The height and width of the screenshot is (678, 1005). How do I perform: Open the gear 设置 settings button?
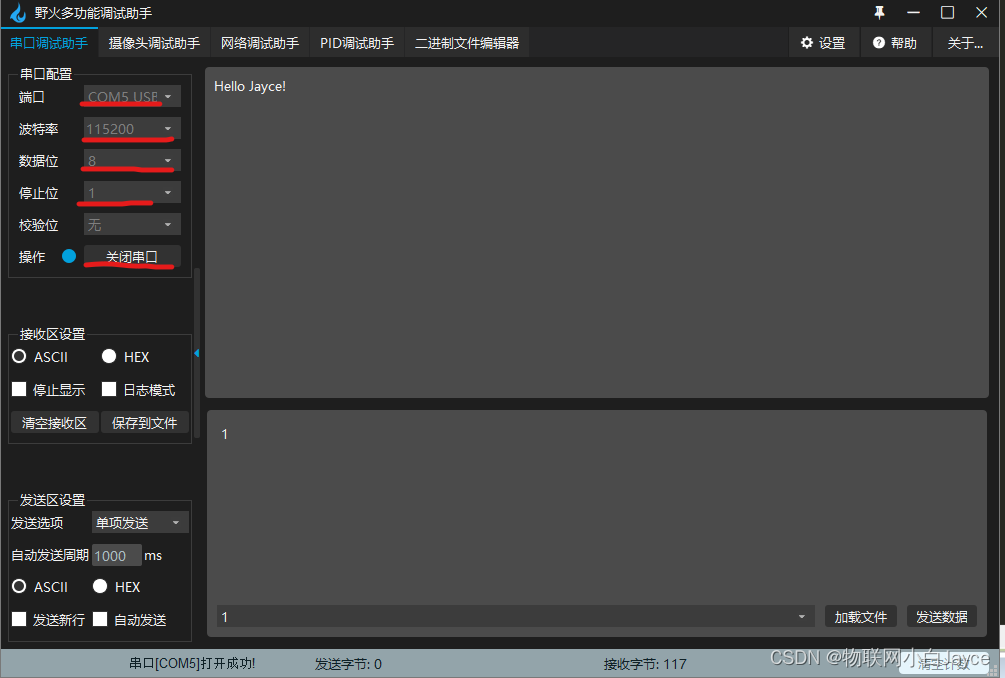(x=823, y=43)
